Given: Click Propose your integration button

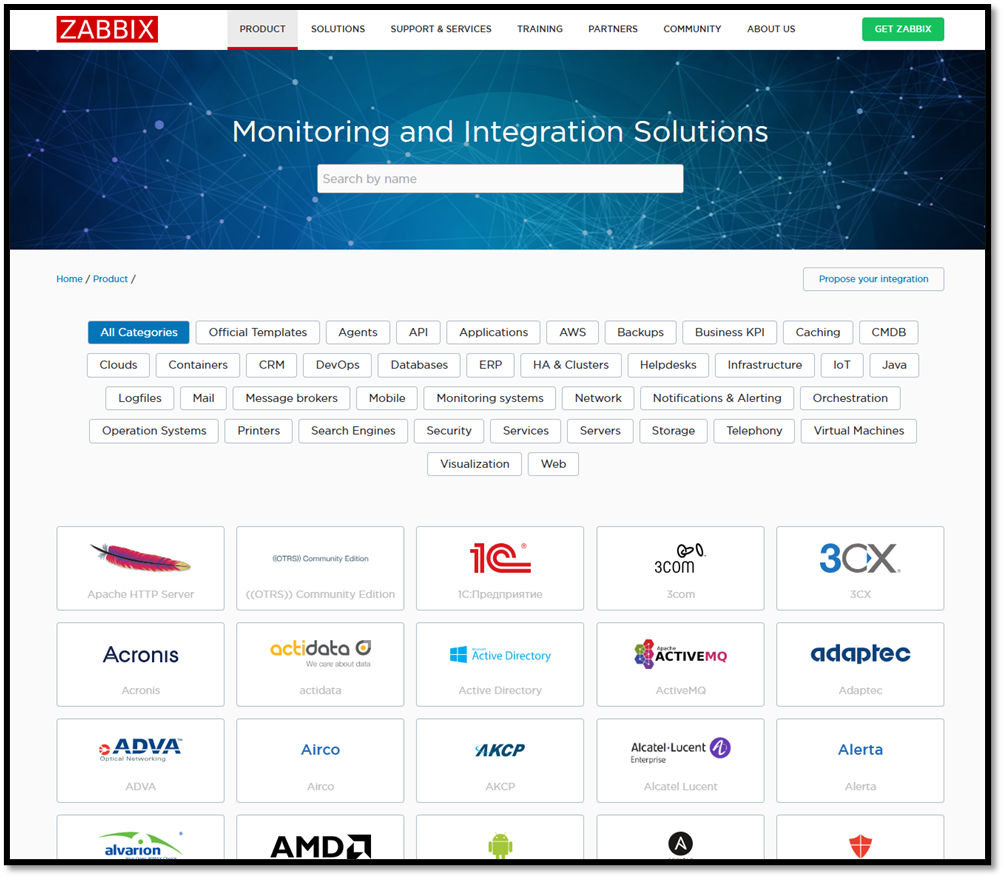Looking at the screenshot, I should (873, 279).
